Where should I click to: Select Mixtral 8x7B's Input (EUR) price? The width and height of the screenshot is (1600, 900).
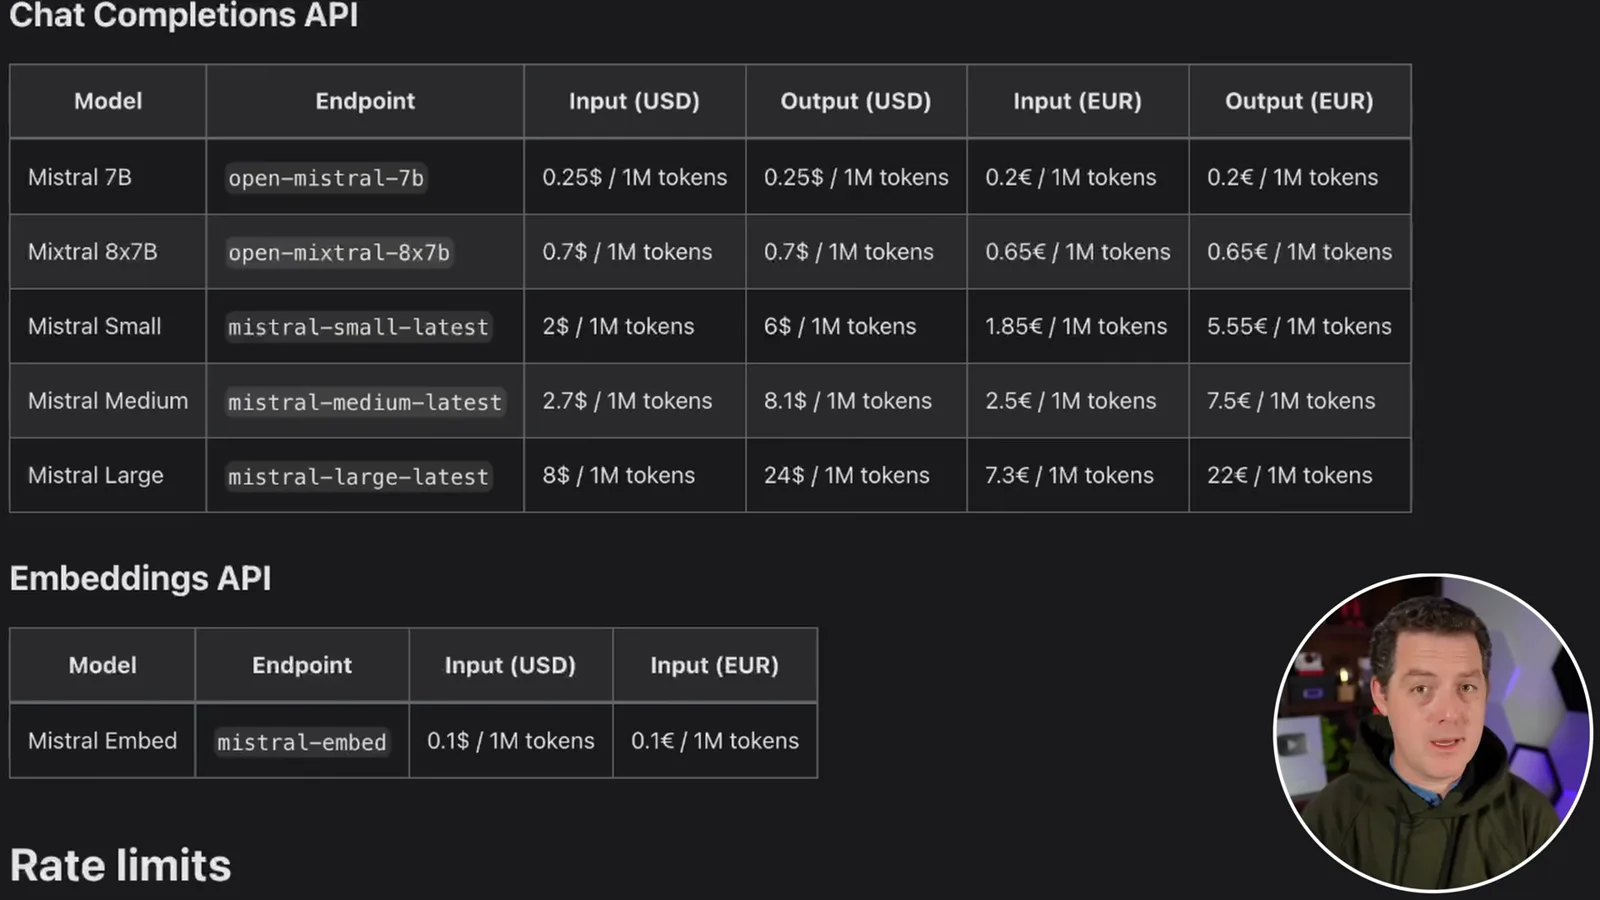point(1078,252)
